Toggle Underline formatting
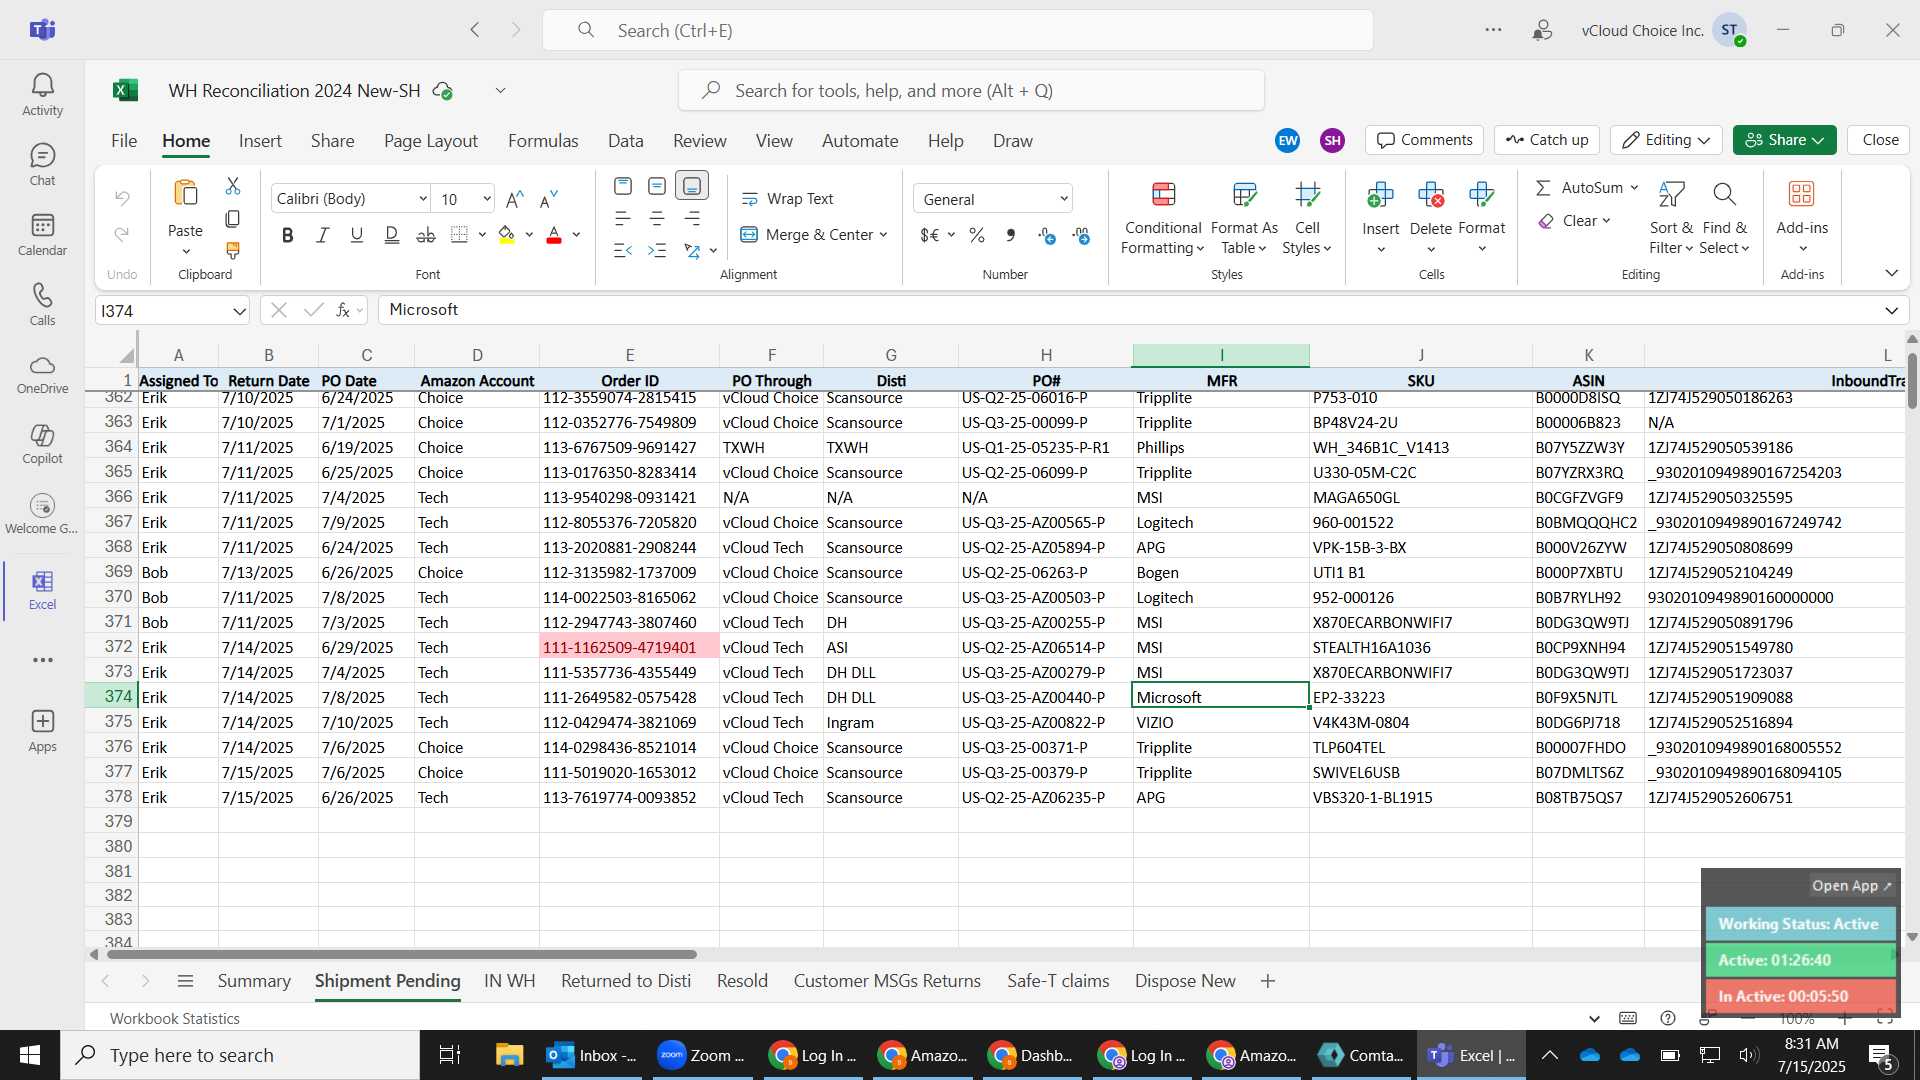The width and height of the screenshot is (1920, 1080). click(357, 235)
